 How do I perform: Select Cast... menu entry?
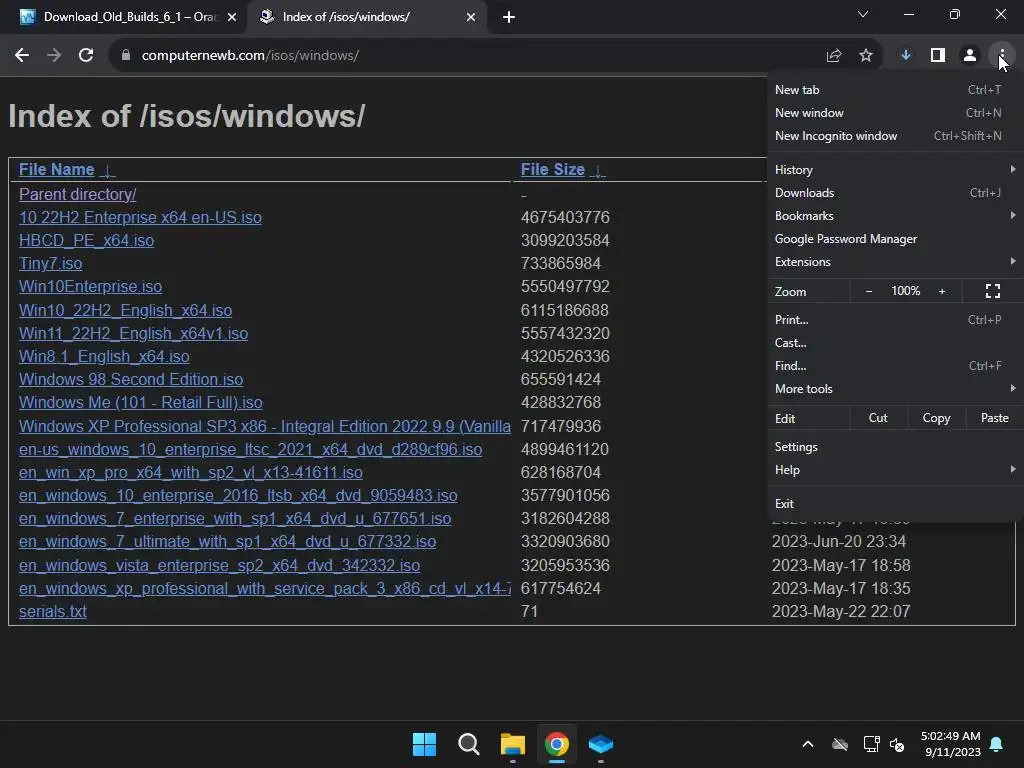pos(895,343)
